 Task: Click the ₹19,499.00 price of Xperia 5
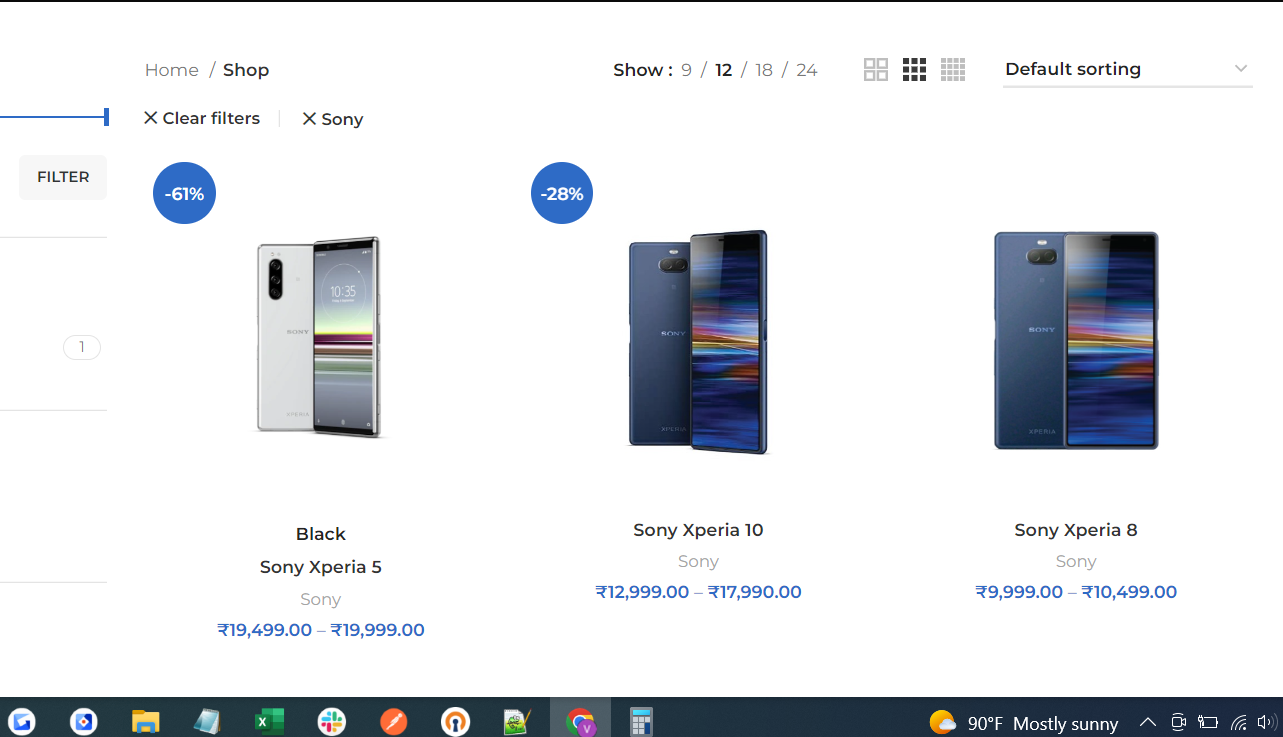pos(265,630)
